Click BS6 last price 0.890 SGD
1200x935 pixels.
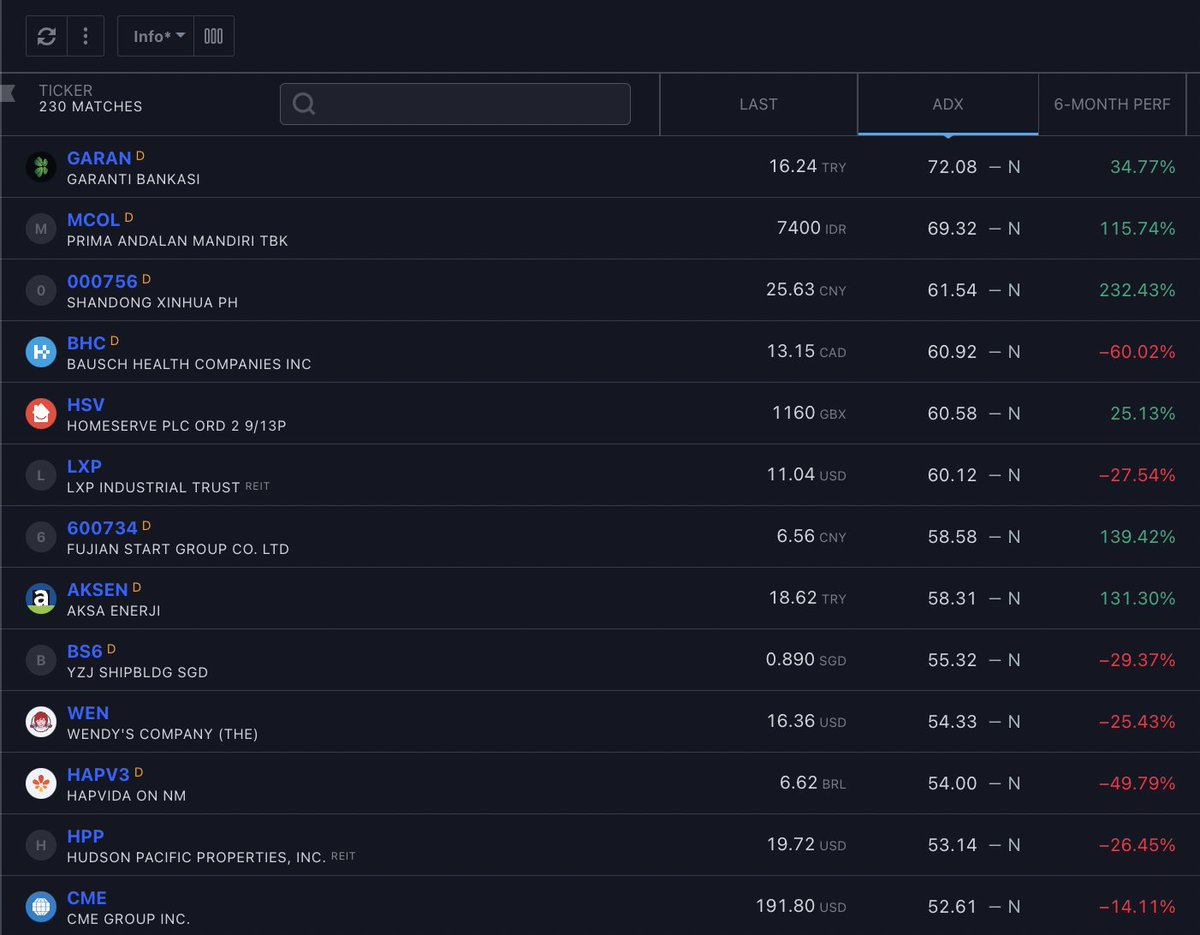coord(806,661)
